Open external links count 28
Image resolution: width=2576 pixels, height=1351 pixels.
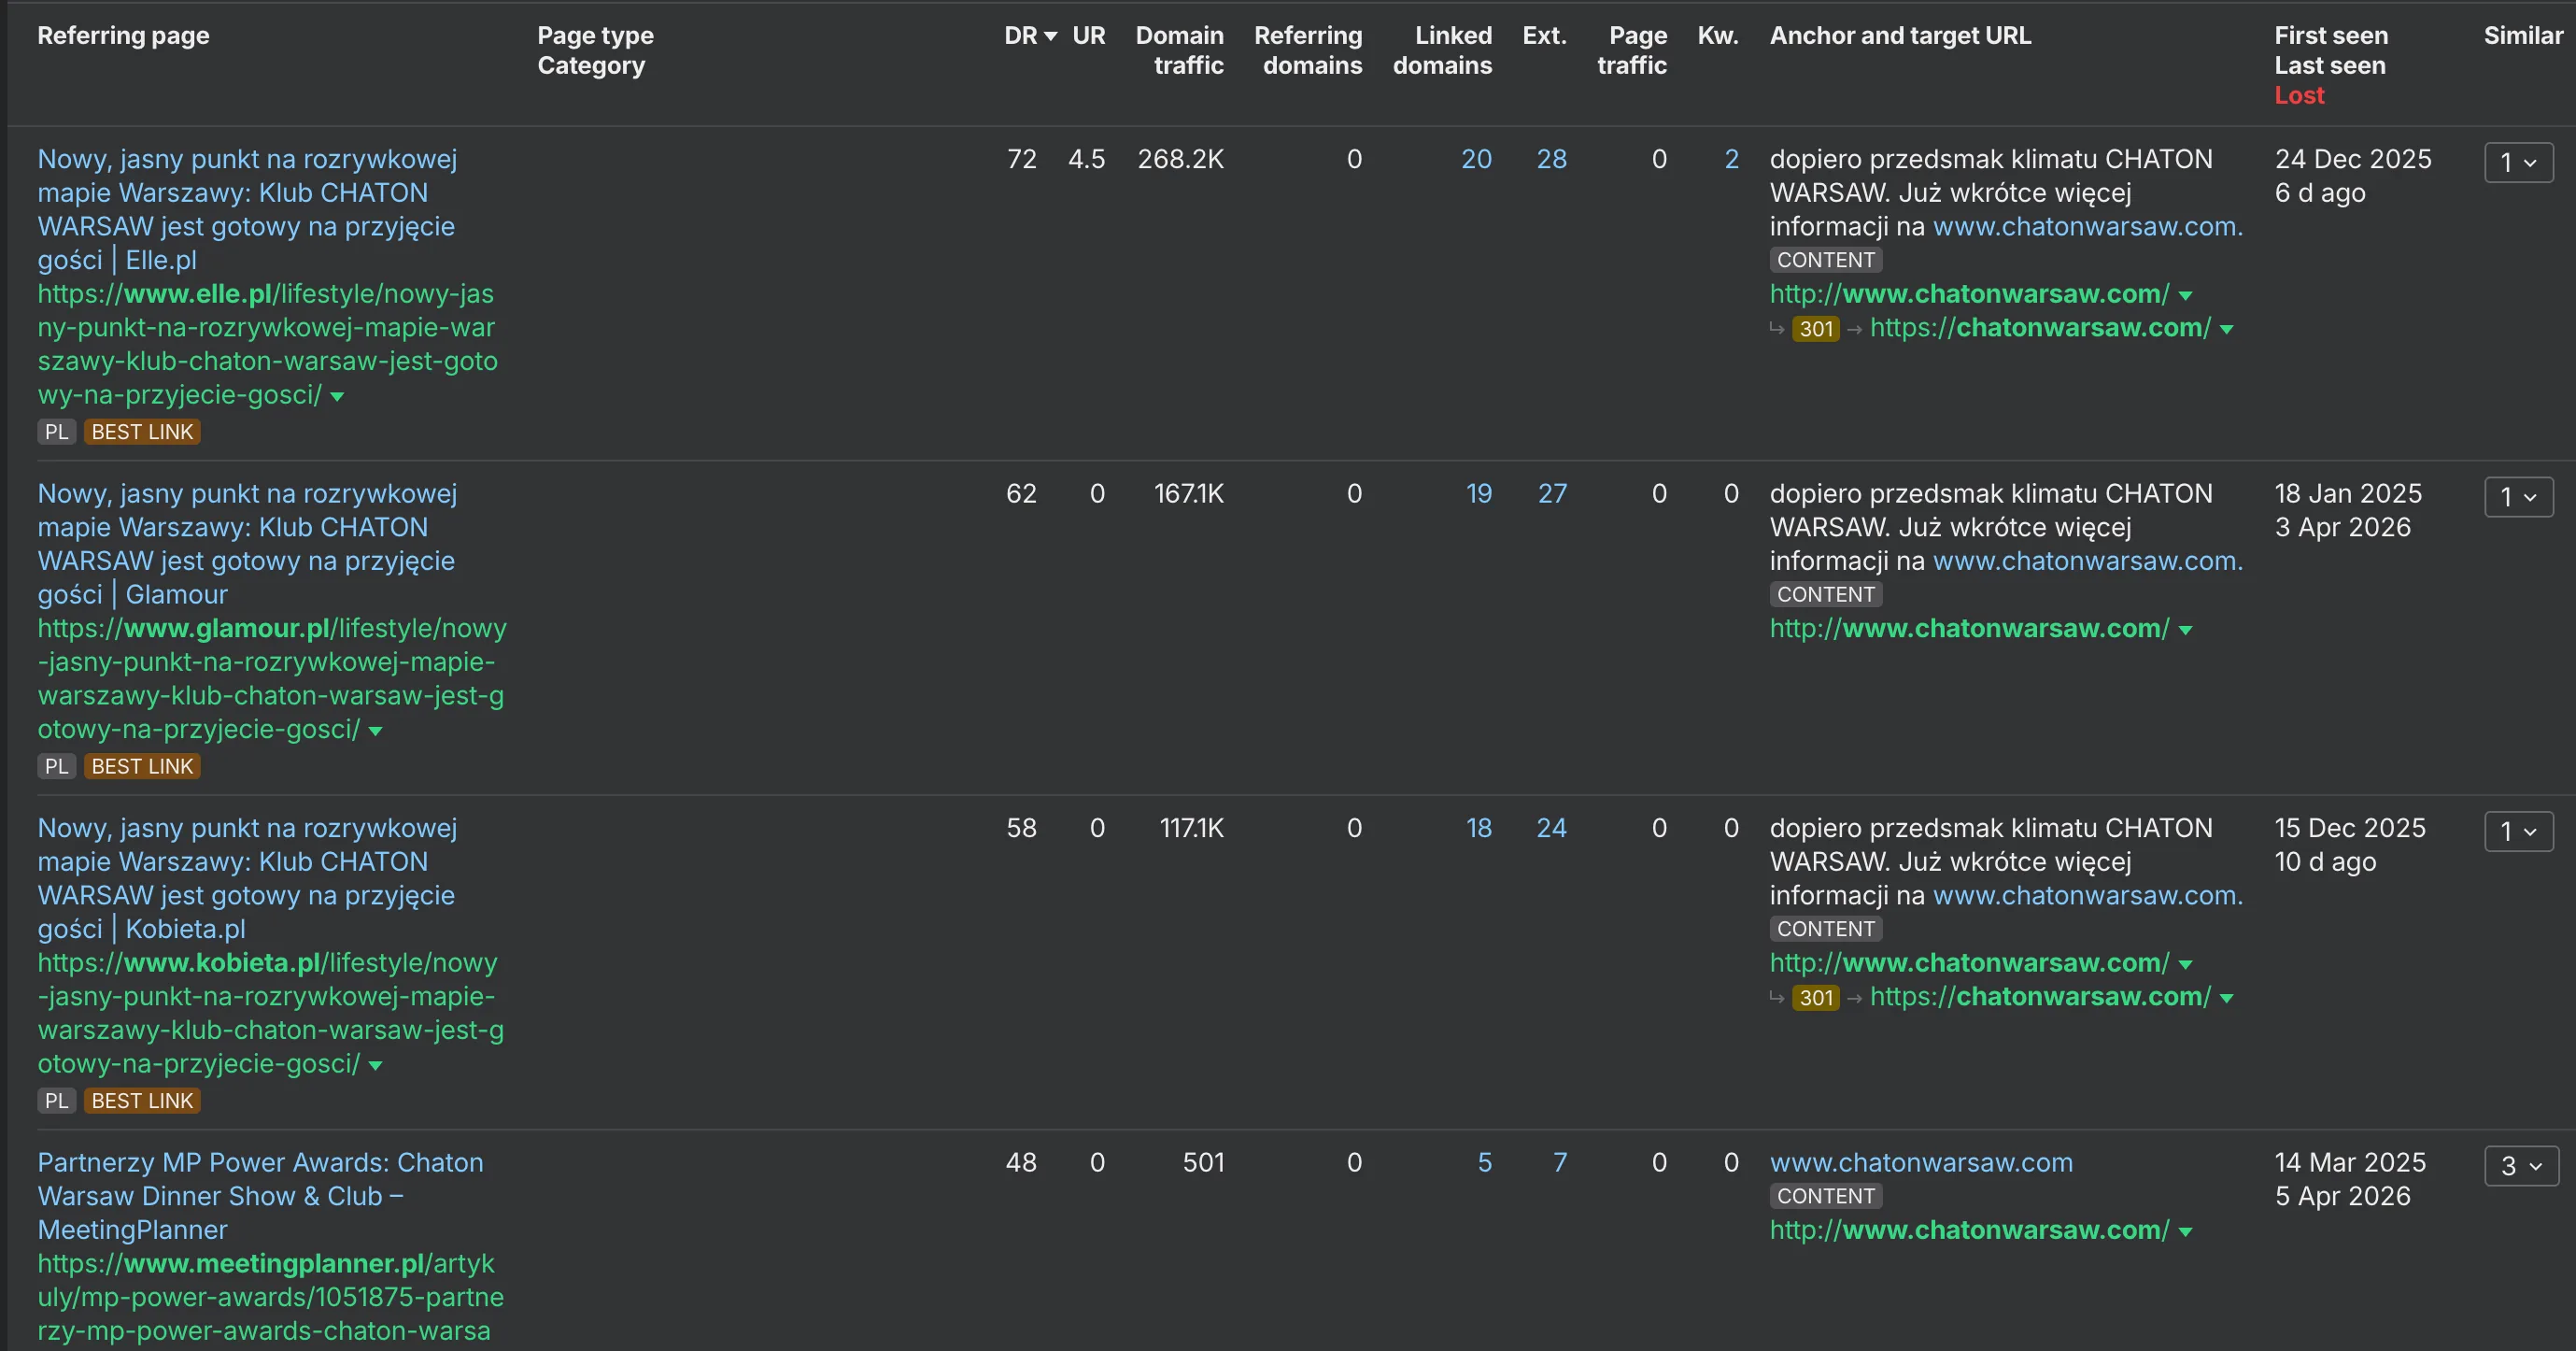coord(1551,159)
